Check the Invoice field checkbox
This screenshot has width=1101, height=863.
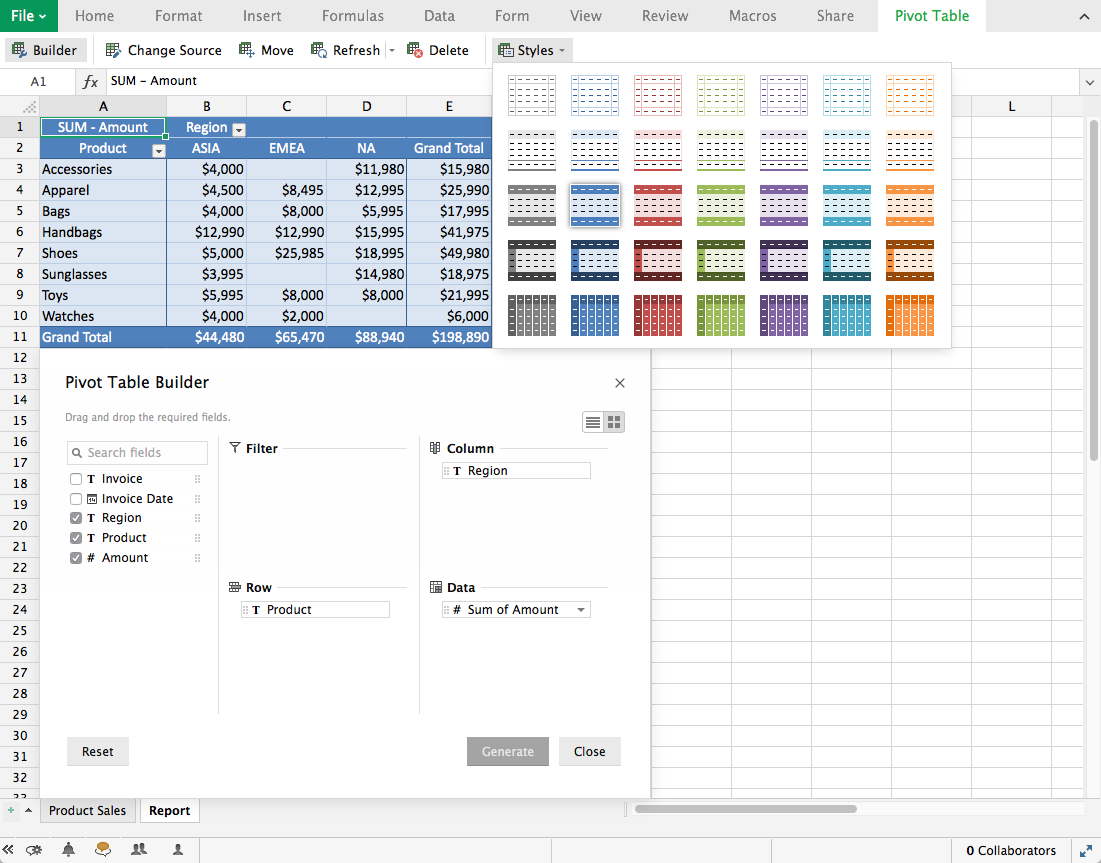(x=76, y=479)
